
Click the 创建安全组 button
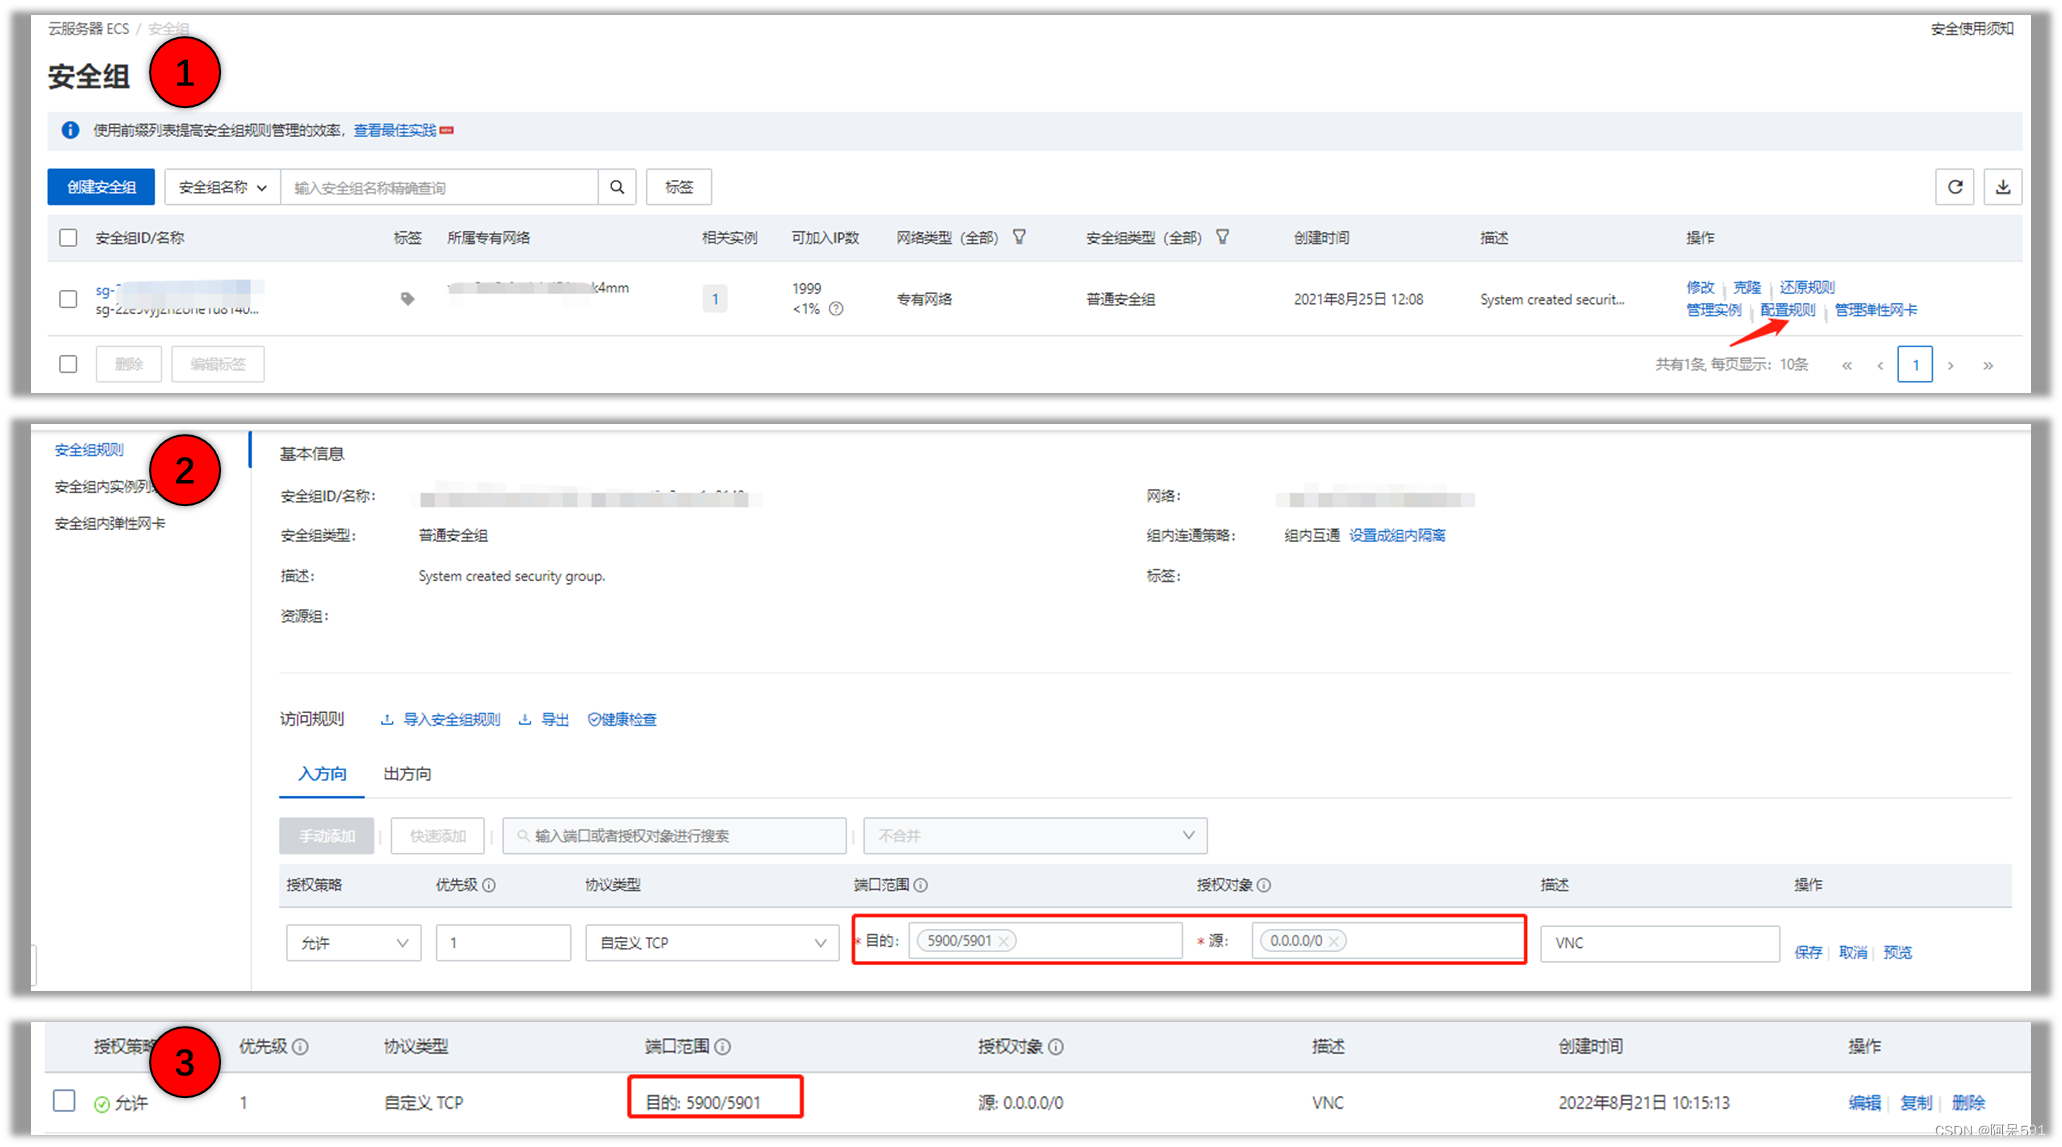(101, 187)
